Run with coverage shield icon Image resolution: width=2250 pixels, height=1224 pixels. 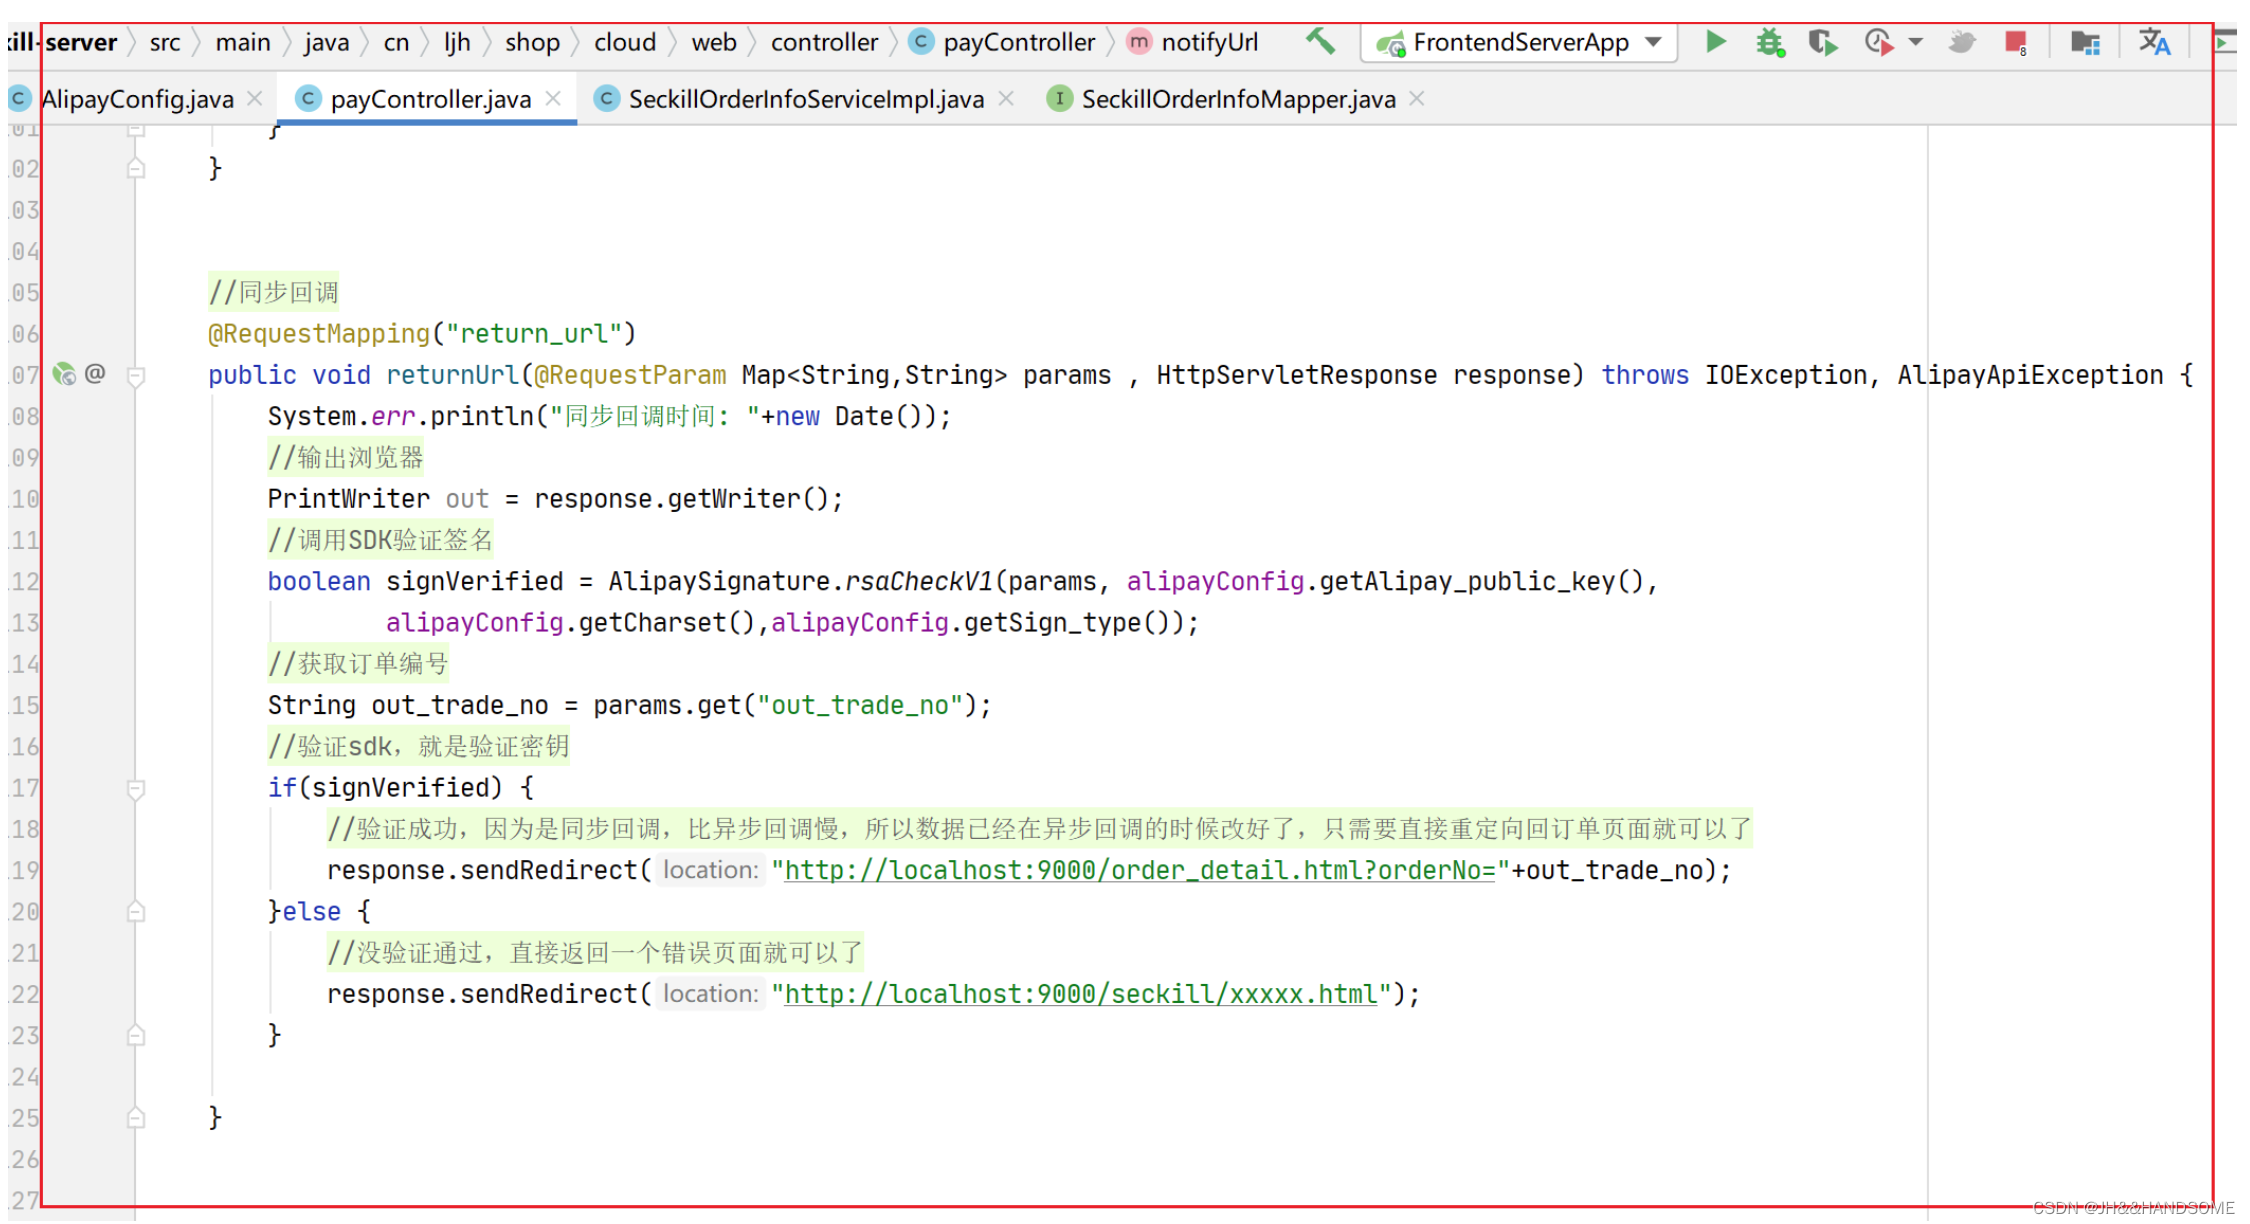pos(1822,43)
